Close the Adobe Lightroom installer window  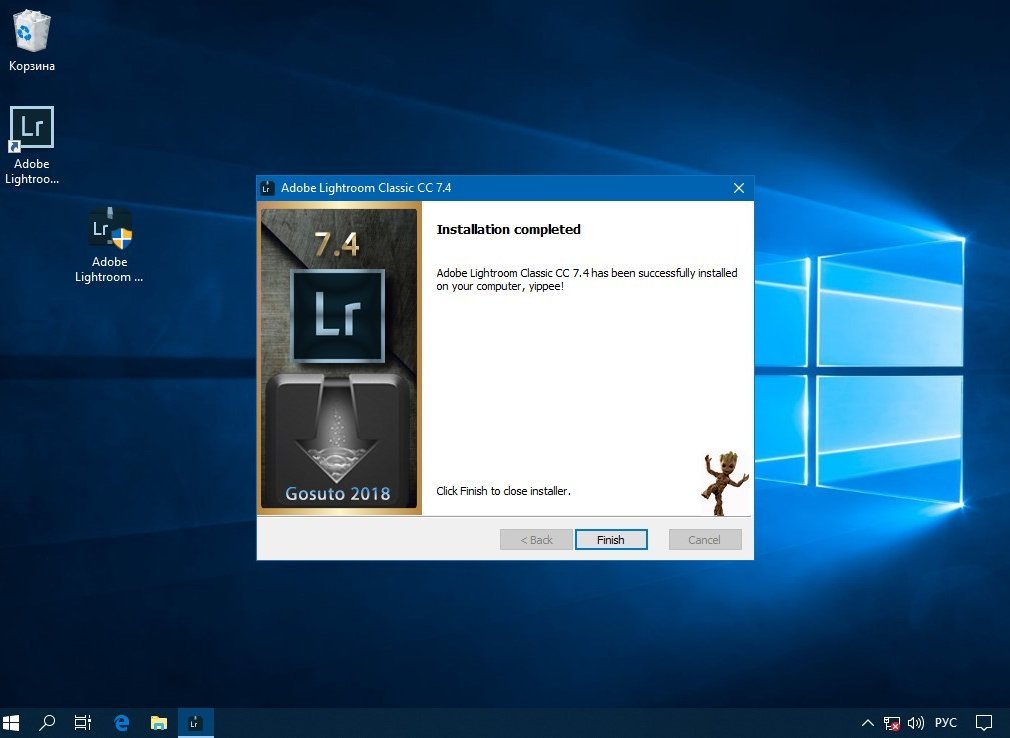tap(739, 188)
